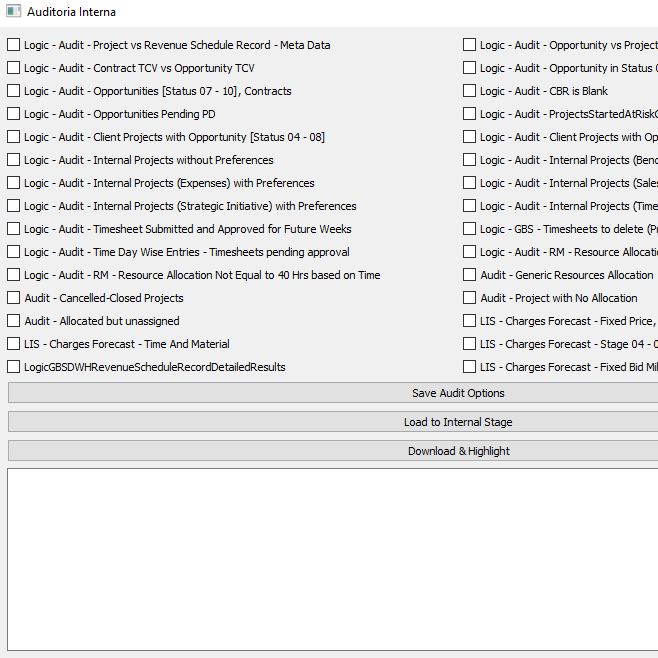Toggle Internal Projects (Strategic Initiative) with Preferences
The width and height of the screenshot is (658, 658).
coord(14,206)
